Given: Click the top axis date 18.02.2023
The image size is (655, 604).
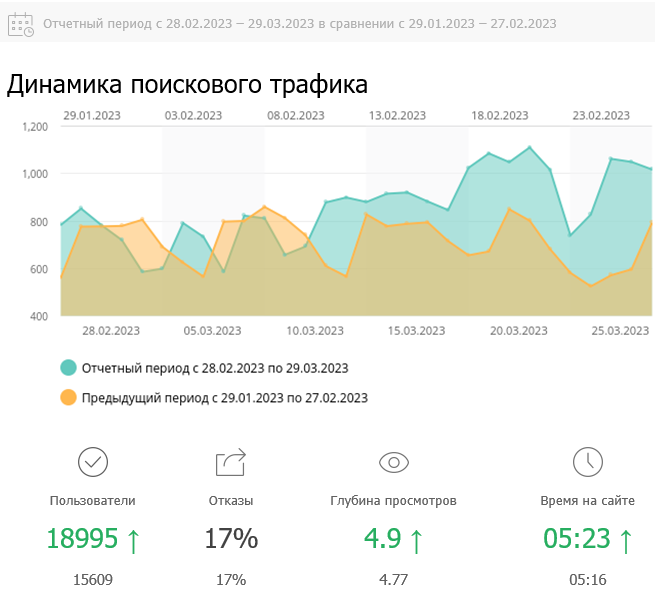Looking at the screenshot, I should pos(500,115).
